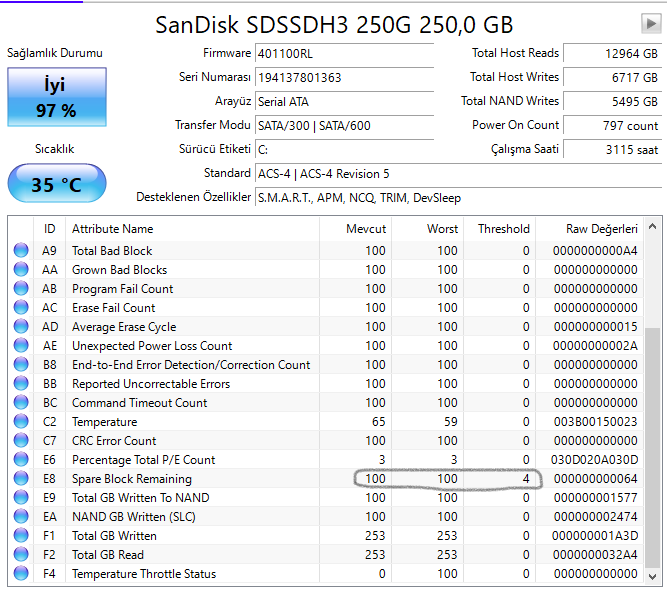The height and width of the screenshot is (593, 667).
Task: Click the blue orb beside Temperature row
Action: [x=21, y=422]
